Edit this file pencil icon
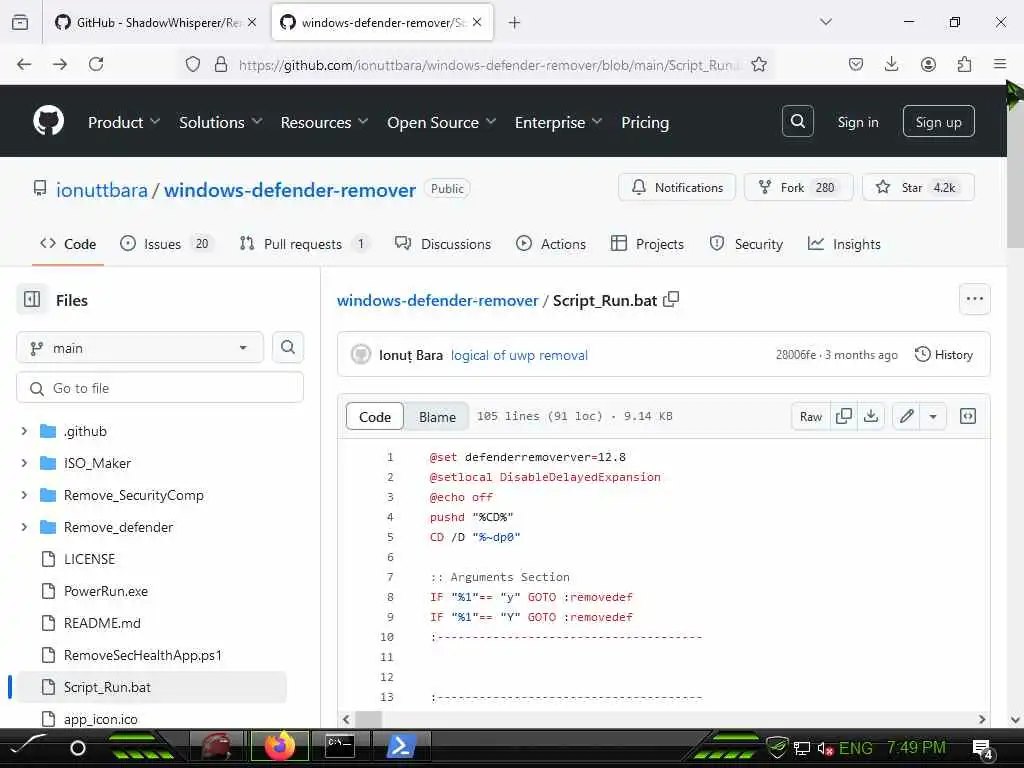This screenshot has width=1024, height=768. [906, 416]
